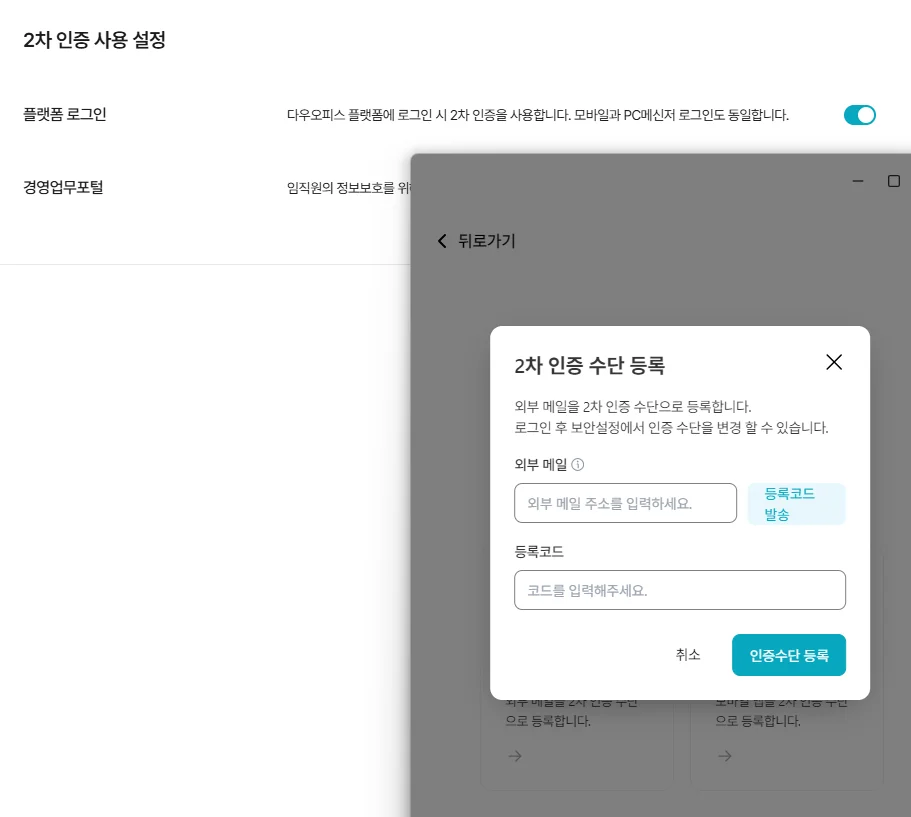The image size is (911, 817).
Task: Click the 등록코드 code input field
Action: (679, 590)
